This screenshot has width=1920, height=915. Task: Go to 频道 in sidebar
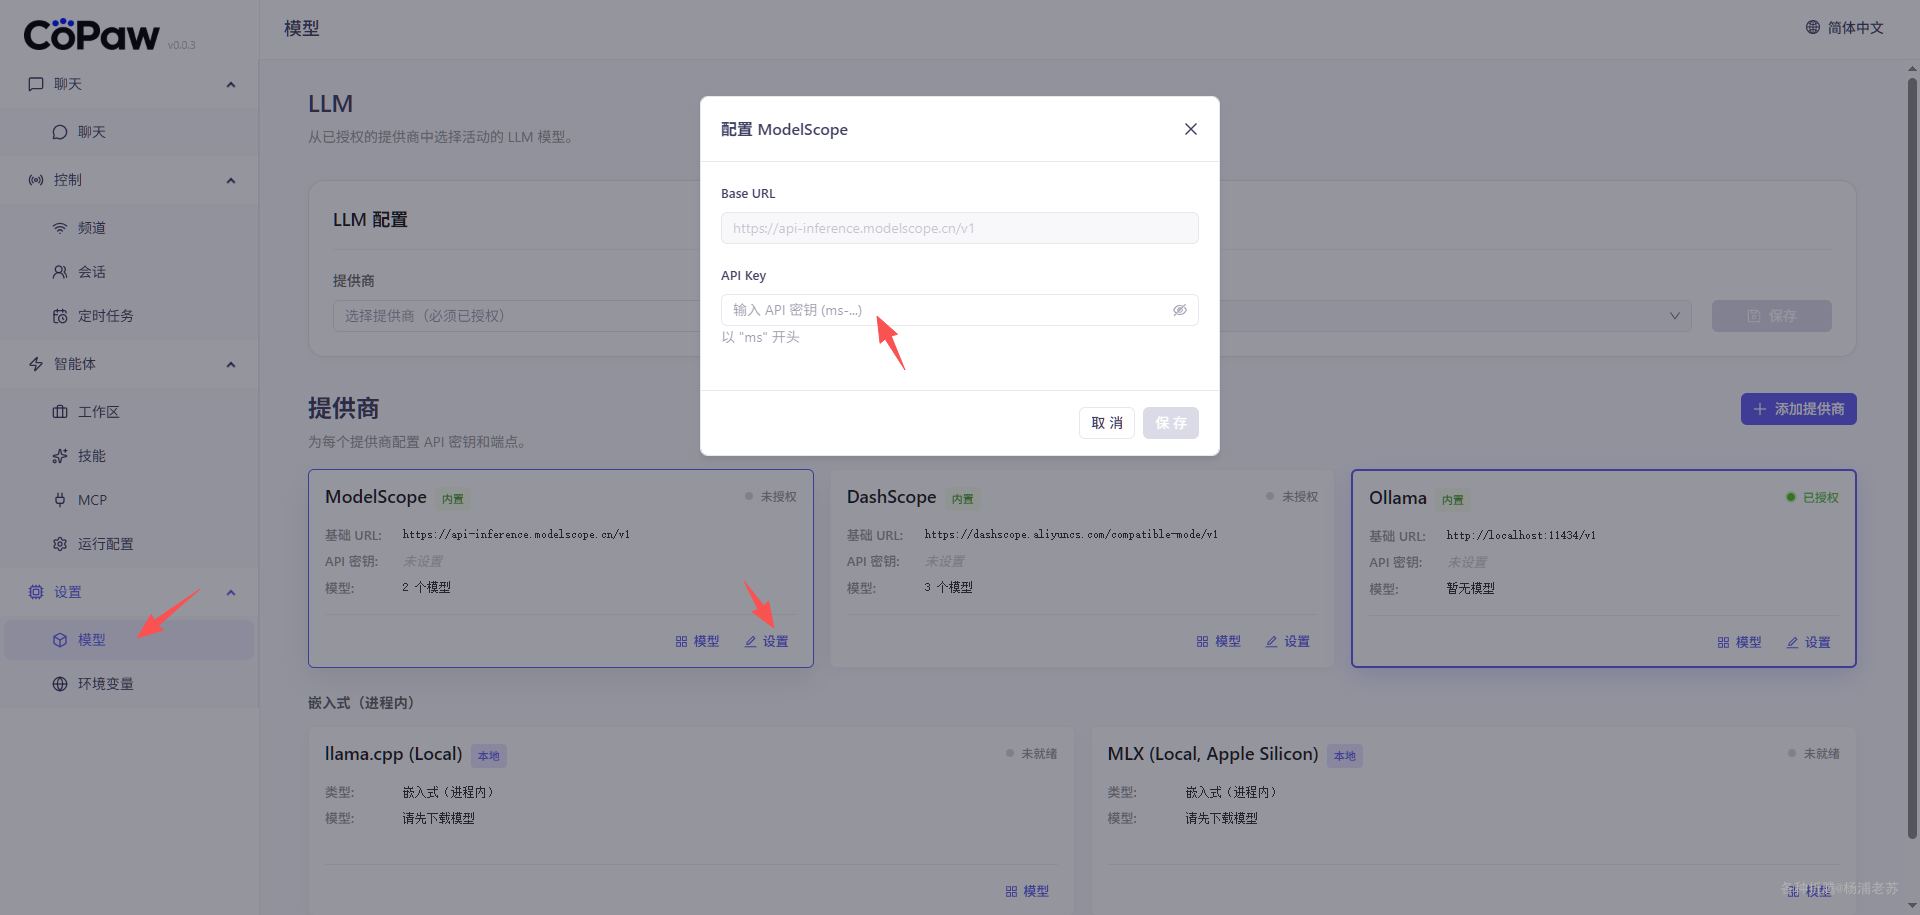tap(129, 228)
